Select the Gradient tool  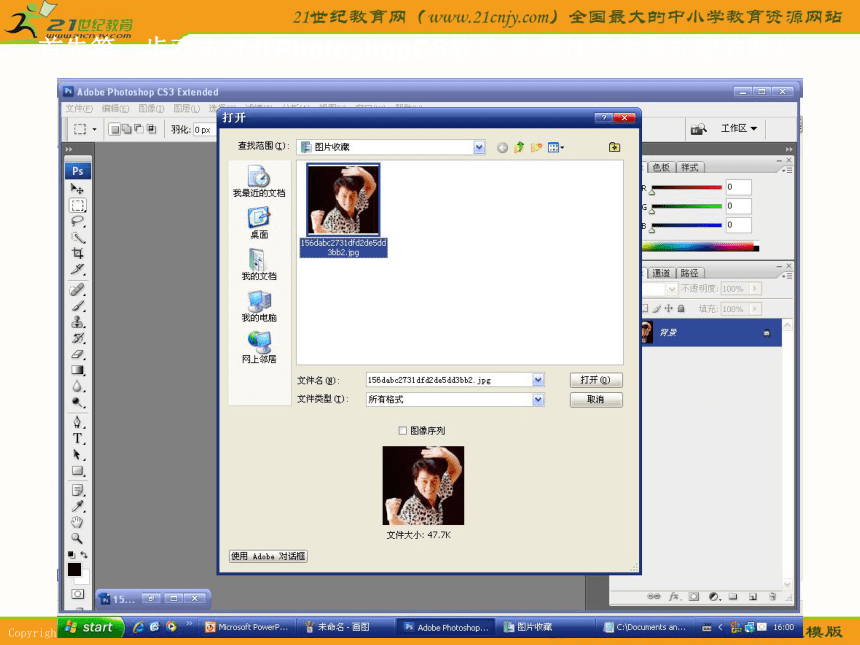77,370
